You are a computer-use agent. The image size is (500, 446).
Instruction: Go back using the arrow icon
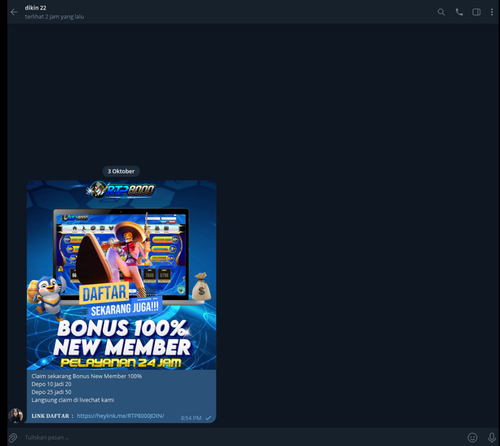pos(14,12)
